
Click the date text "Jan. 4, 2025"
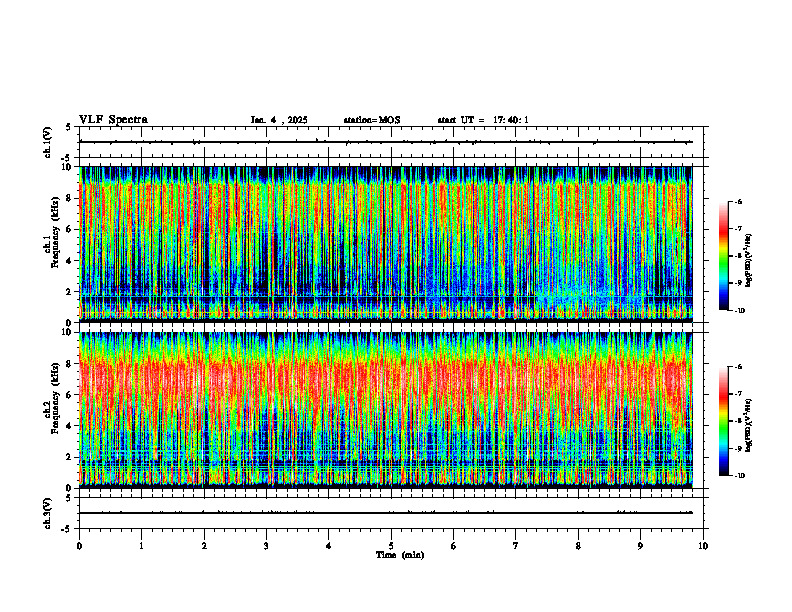point(279,120)
